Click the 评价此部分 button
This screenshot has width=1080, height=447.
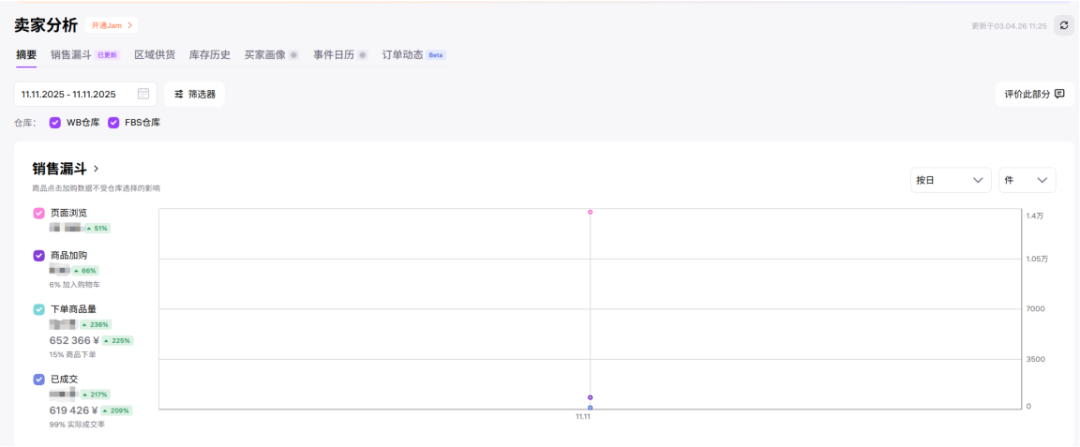1035,94
